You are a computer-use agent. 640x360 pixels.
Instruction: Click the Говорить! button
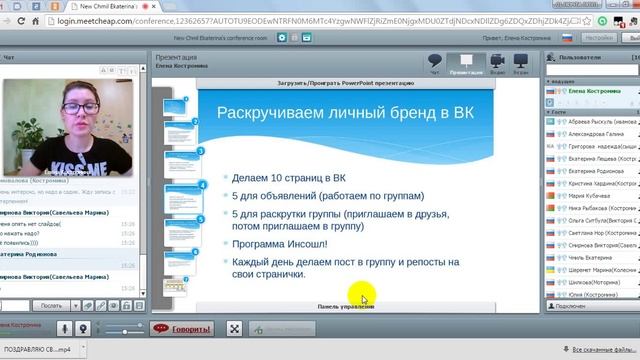tap(182, 329)
